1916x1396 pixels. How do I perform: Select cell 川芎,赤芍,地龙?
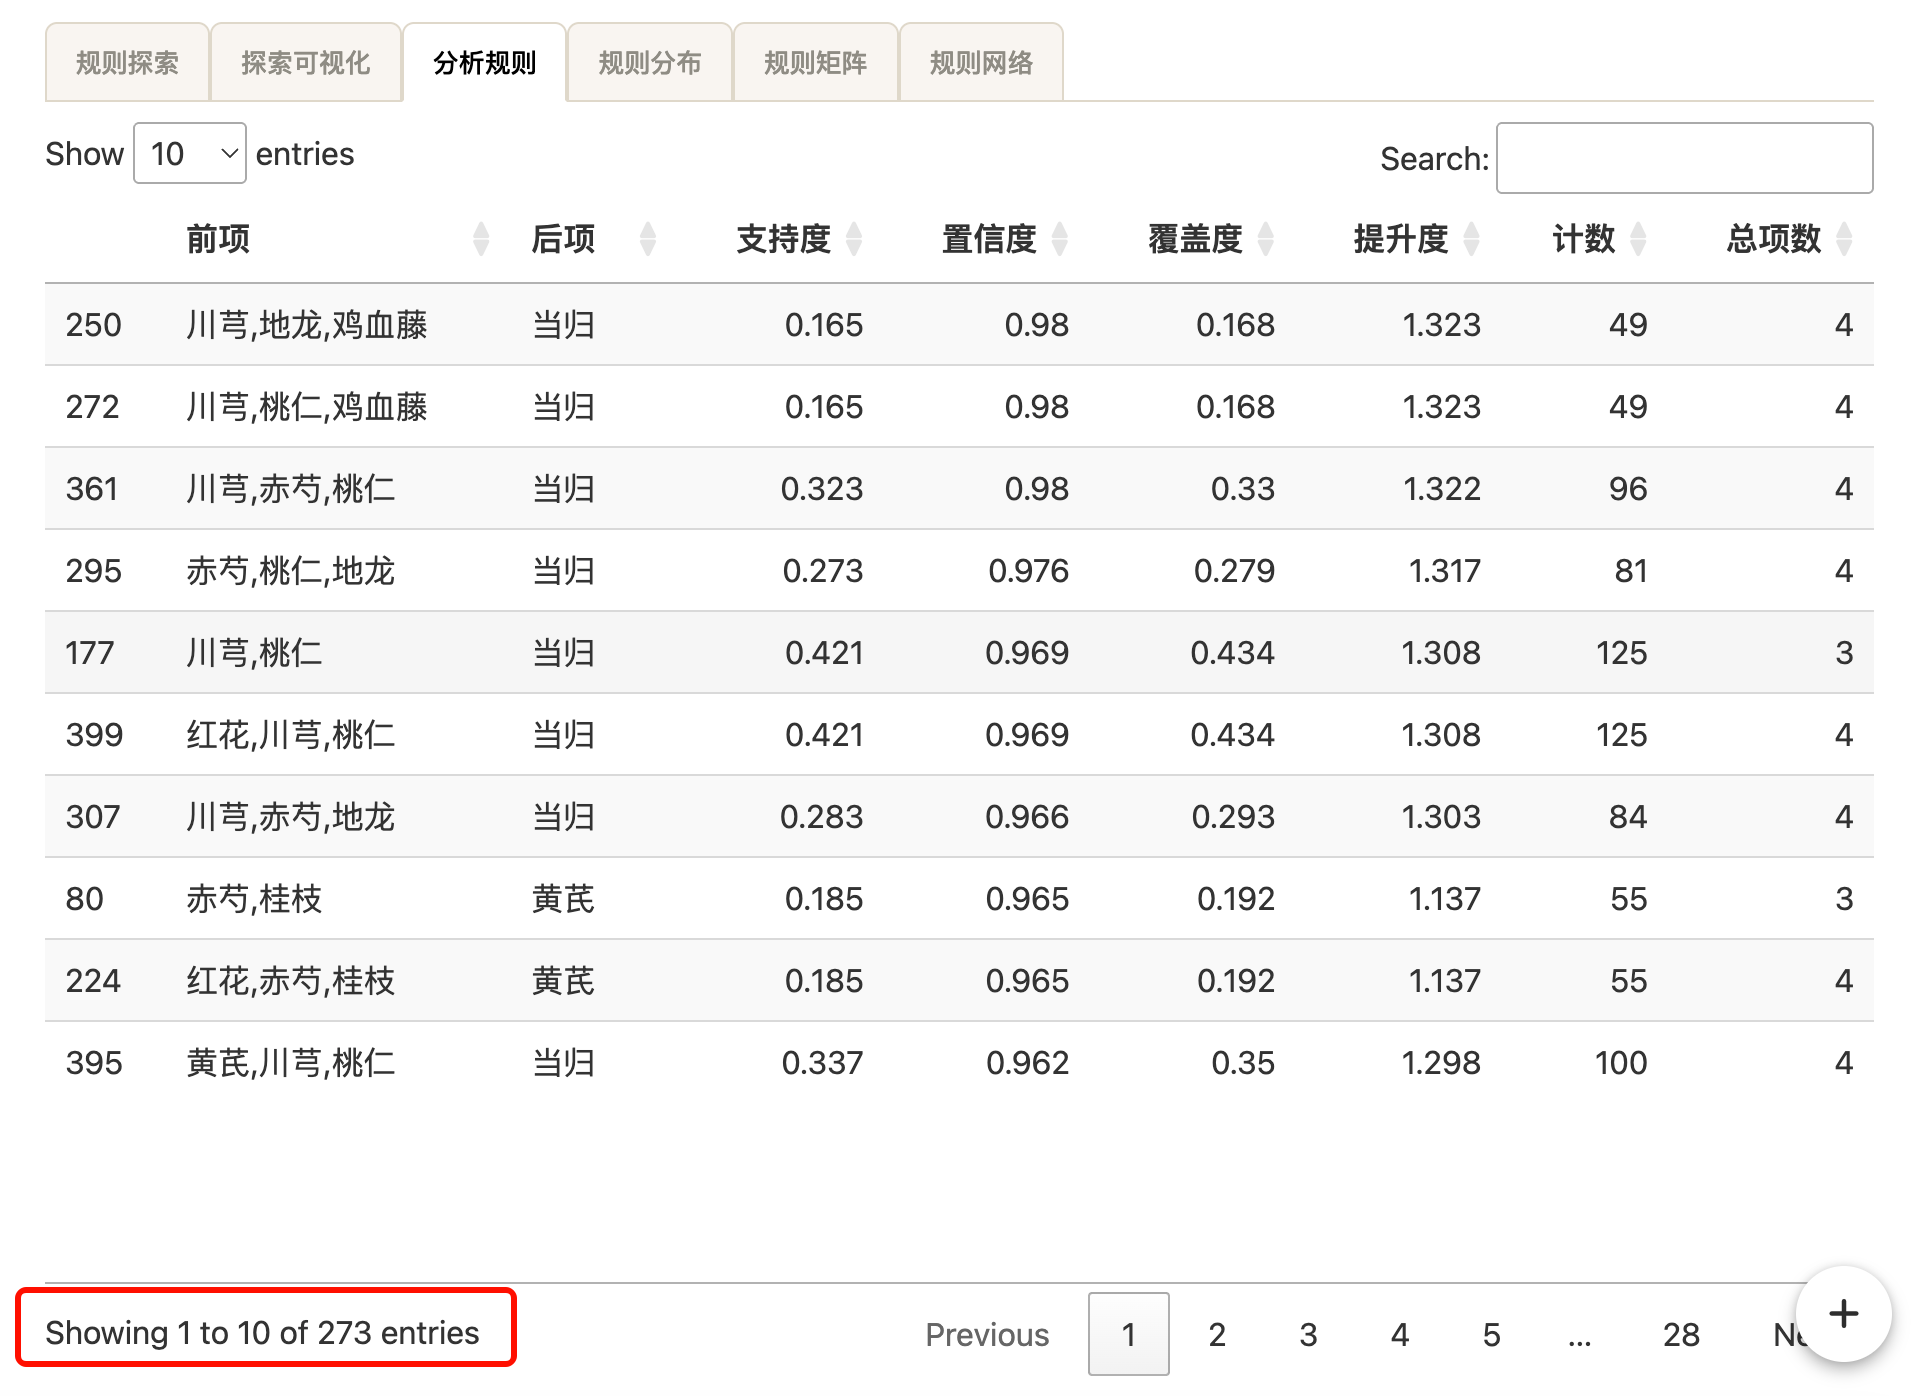(x=291, y=817)
